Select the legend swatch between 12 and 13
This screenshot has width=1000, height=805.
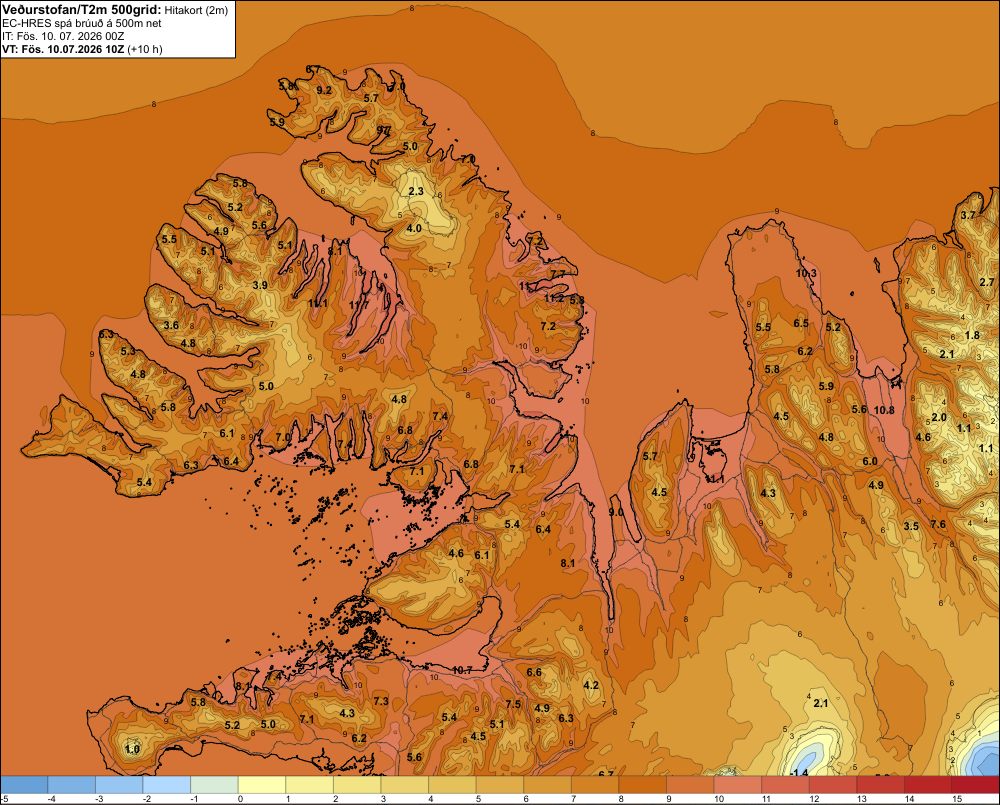pyautogui.click(x=832, y=785)
